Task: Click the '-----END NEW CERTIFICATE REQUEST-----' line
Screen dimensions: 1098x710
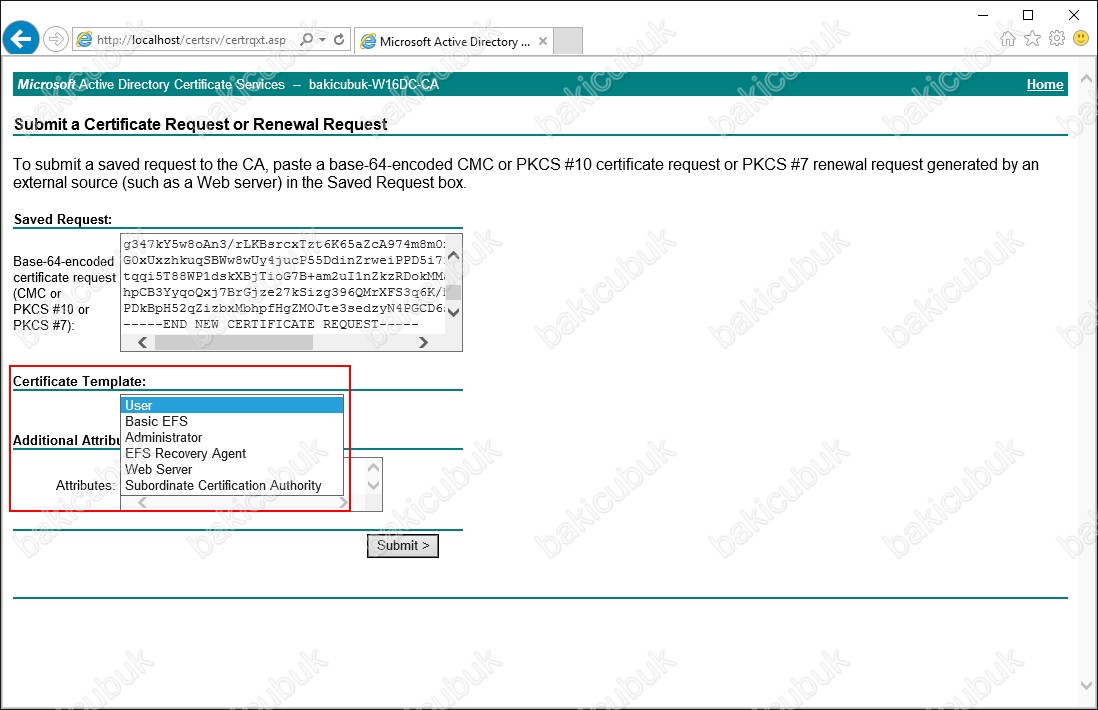Action: 271,325
